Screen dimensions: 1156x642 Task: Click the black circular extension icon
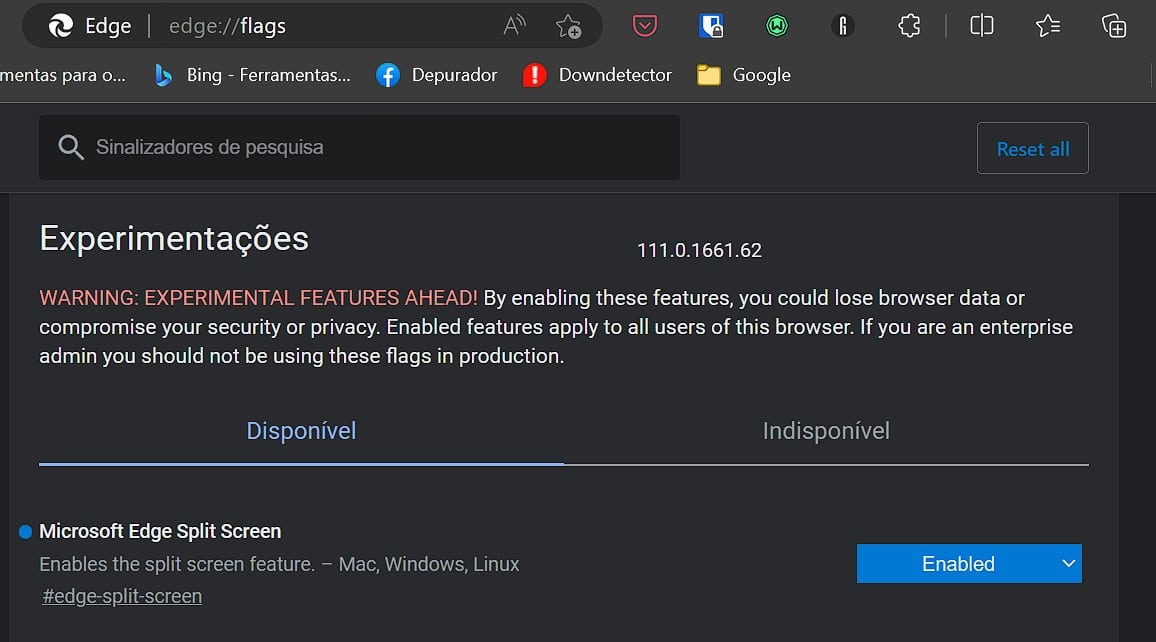click(843, 26)
